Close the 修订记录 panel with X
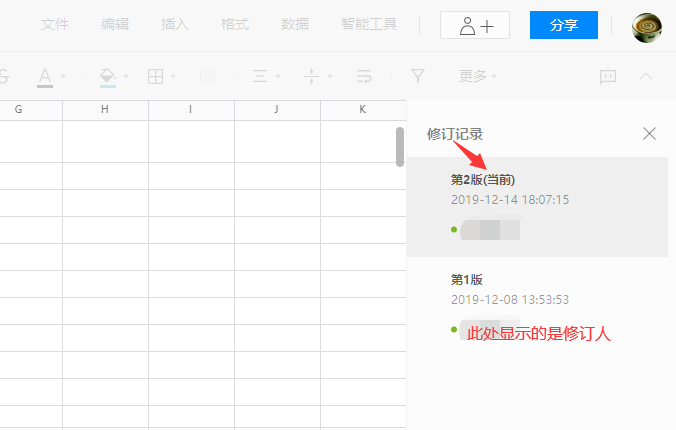The width and height of the screenshot is (676, 430). tap(649, 134)
